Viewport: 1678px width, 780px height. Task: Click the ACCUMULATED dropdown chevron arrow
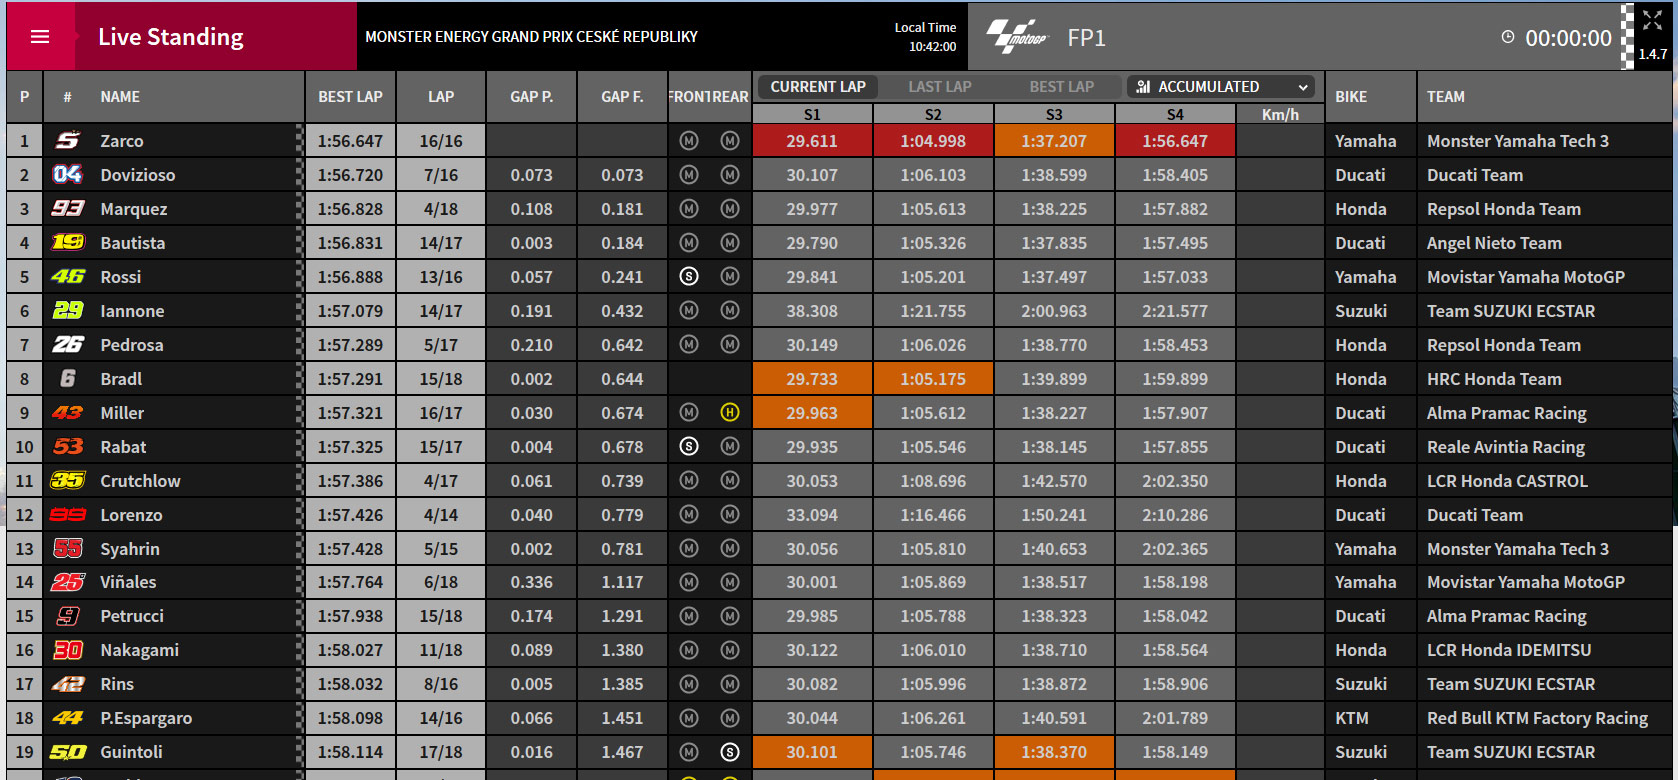1303,87
